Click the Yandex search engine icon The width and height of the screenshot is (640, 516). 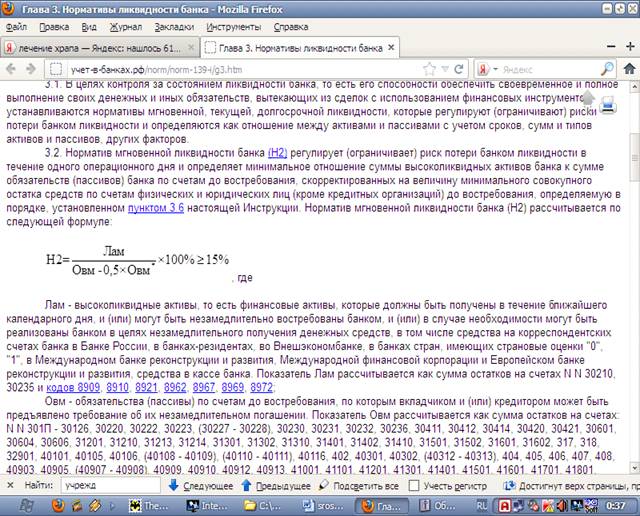pos(484,69)
